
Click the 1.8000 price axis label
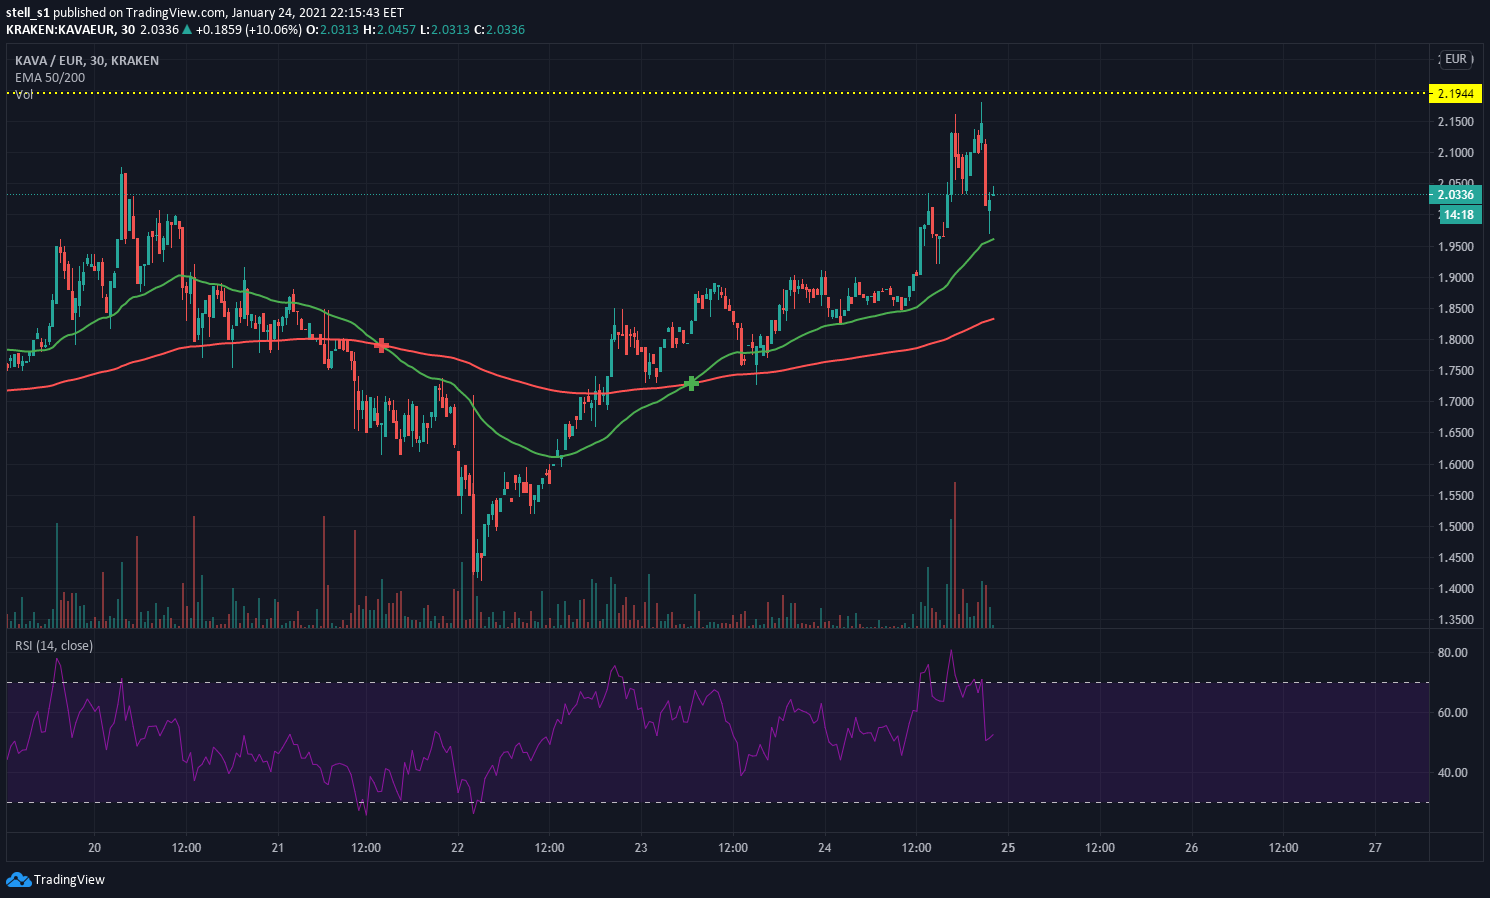coord(1455,340)
